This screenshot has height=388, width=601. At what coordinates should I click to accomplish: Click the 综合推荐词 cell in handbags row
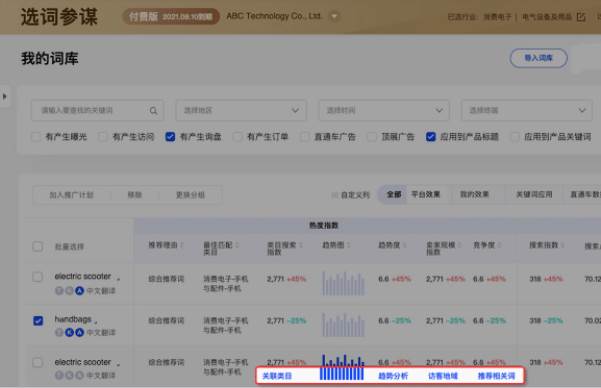pos(166,321)
